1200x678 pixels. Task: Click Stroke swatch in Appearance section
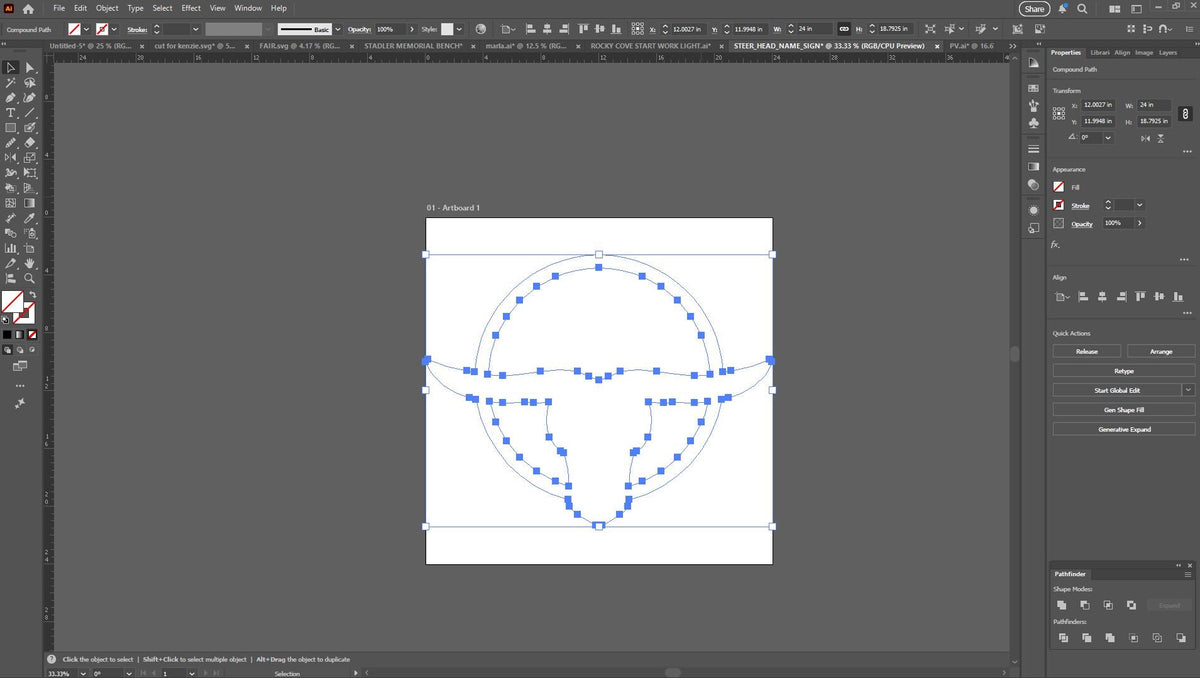click(x=1059, y=205)
